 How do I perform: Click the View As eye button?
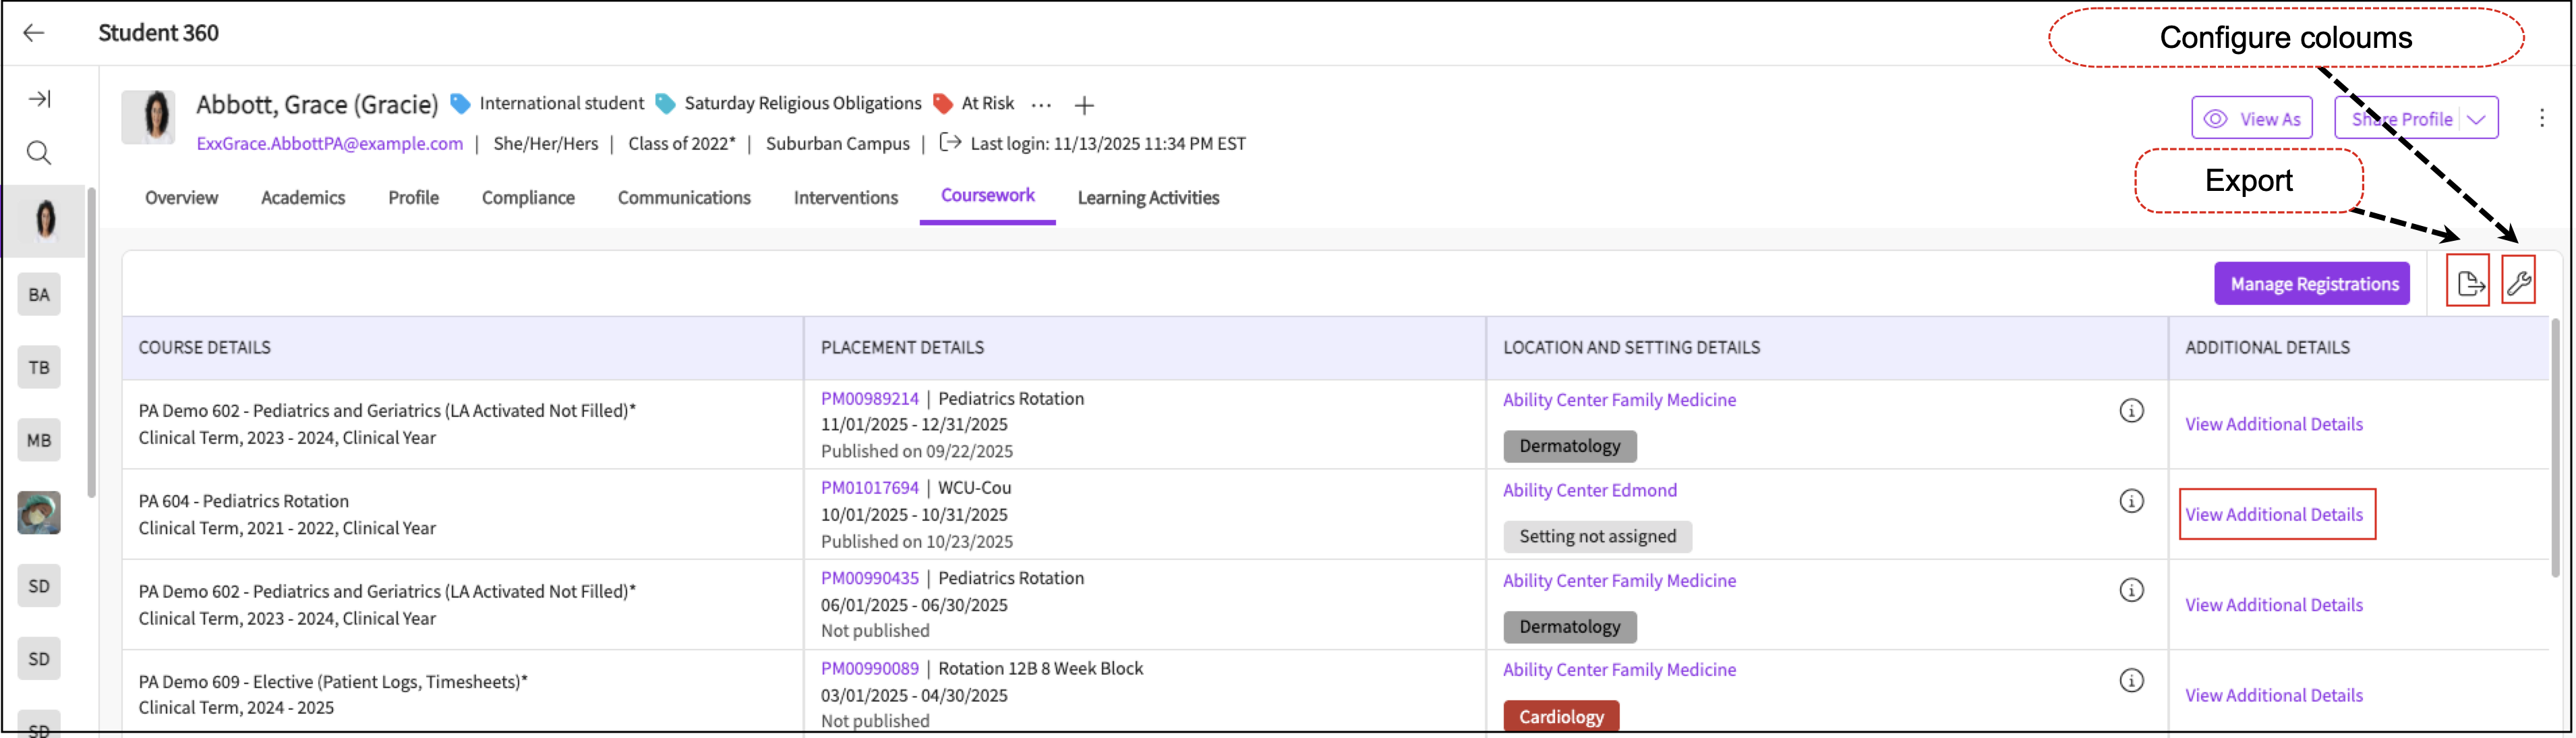pos(2252,119)
